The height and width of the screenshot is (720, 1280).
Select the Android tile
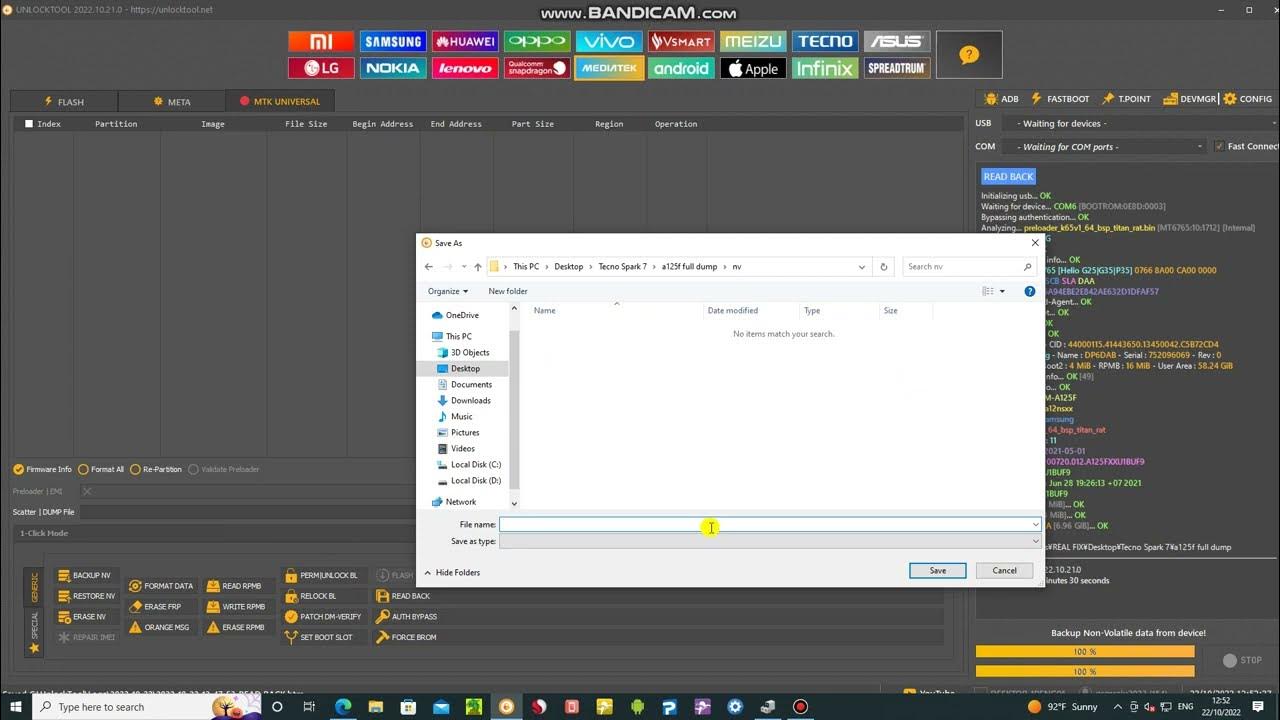coord(681,68)
